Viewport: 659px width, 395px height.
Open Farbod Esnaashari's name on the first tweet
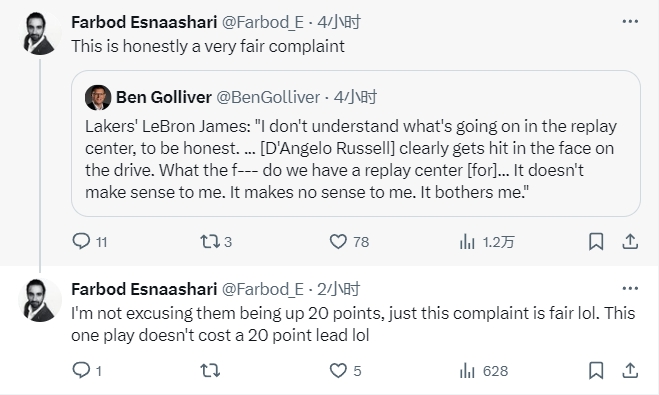[x=144, y=22]
